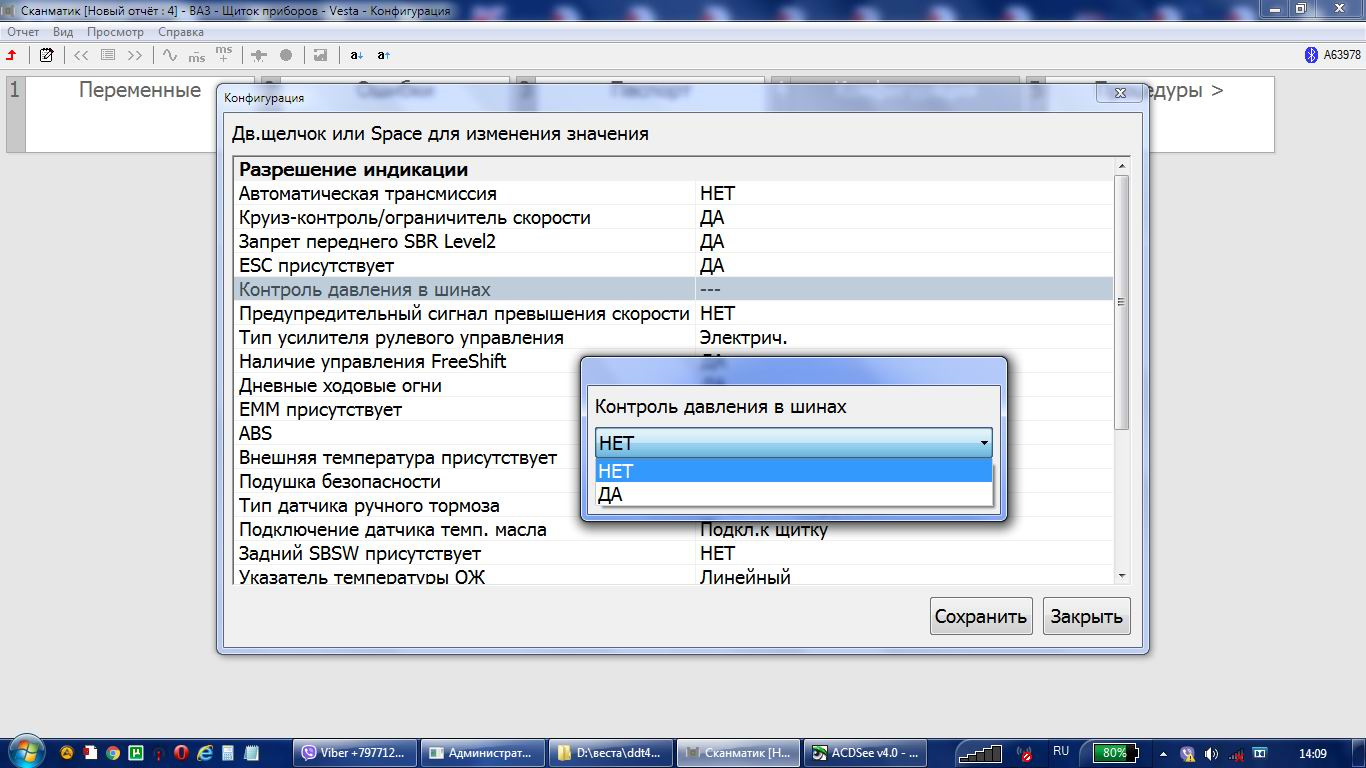1366x768 pixels.
Task: Click the font size increase icon
Action: 384,55
